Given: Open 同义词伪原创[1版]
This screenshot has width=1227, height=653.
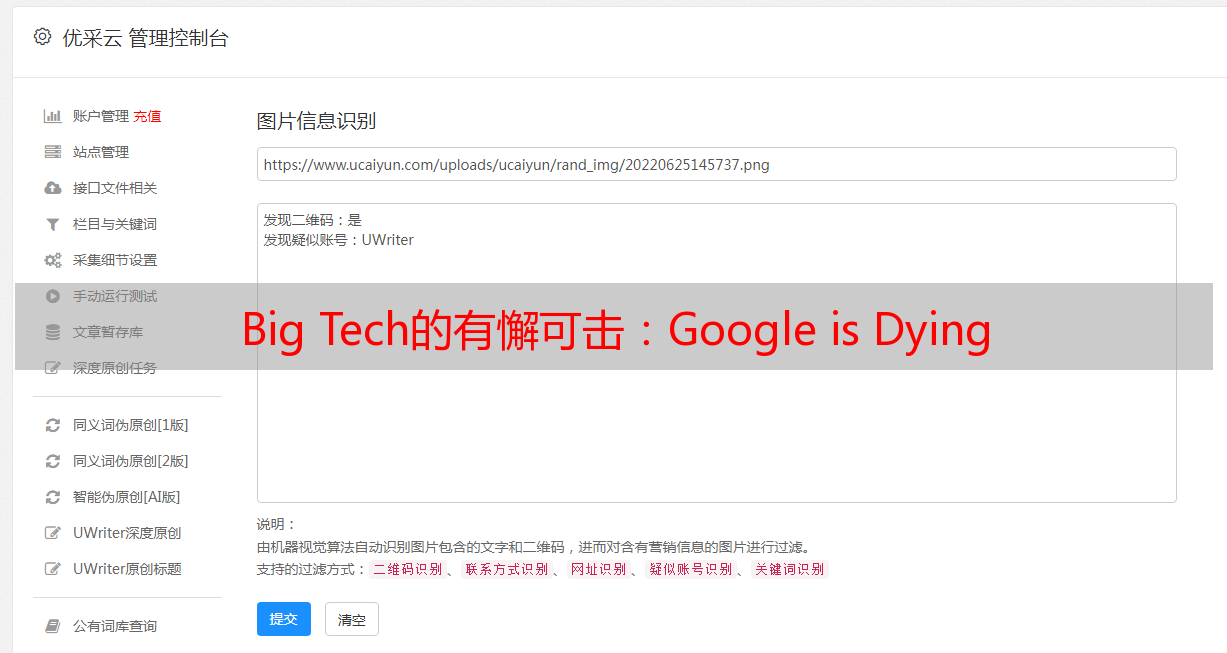Looking at the screenshot, I should point(131,425).
